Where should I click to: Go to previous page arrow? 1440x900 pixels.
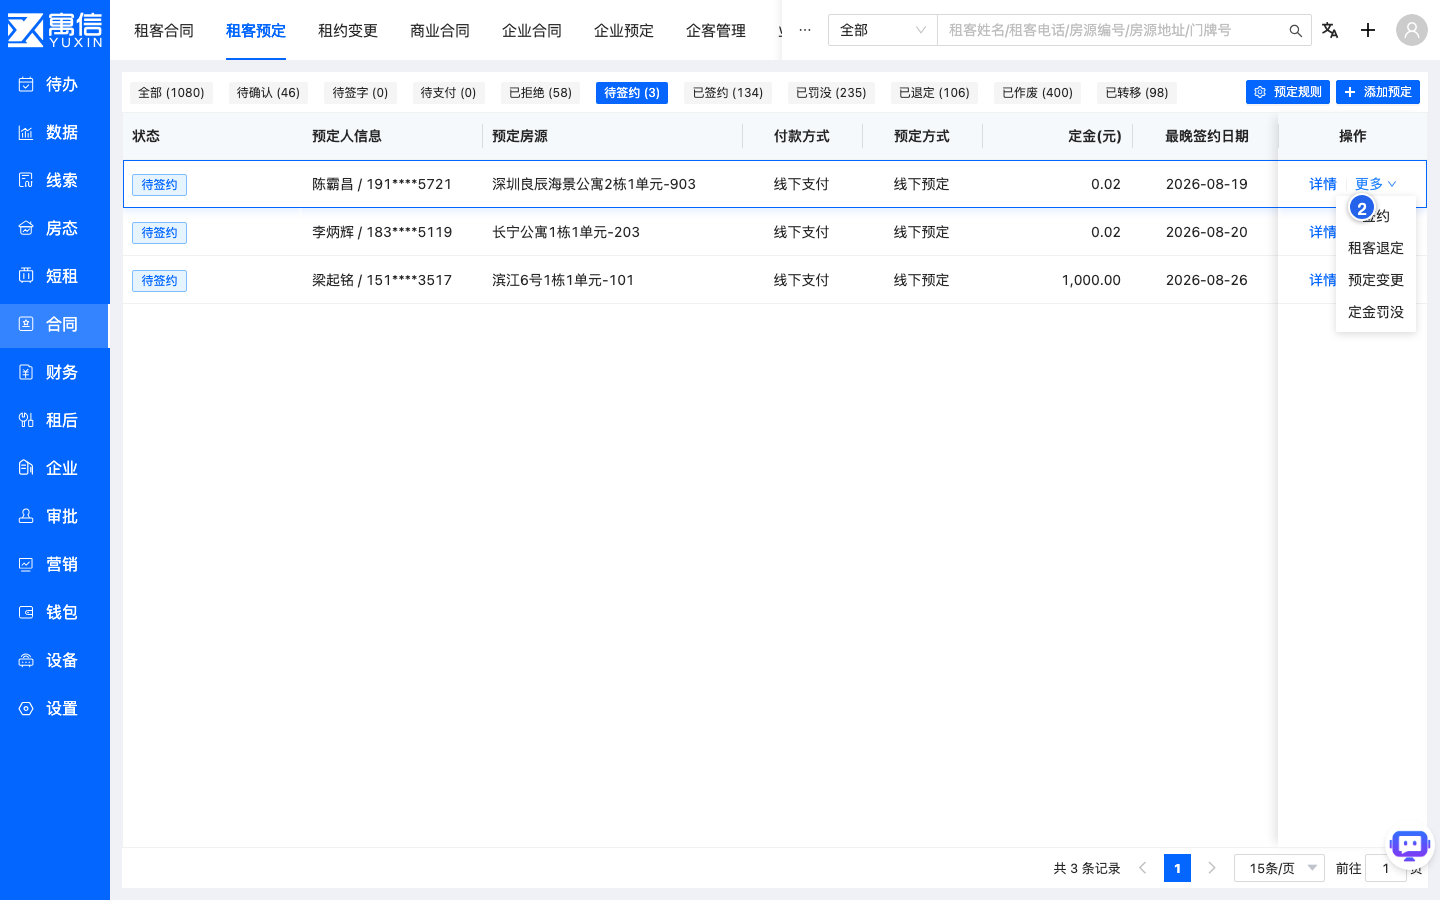pyautogui.click(x=1143, y=868)
